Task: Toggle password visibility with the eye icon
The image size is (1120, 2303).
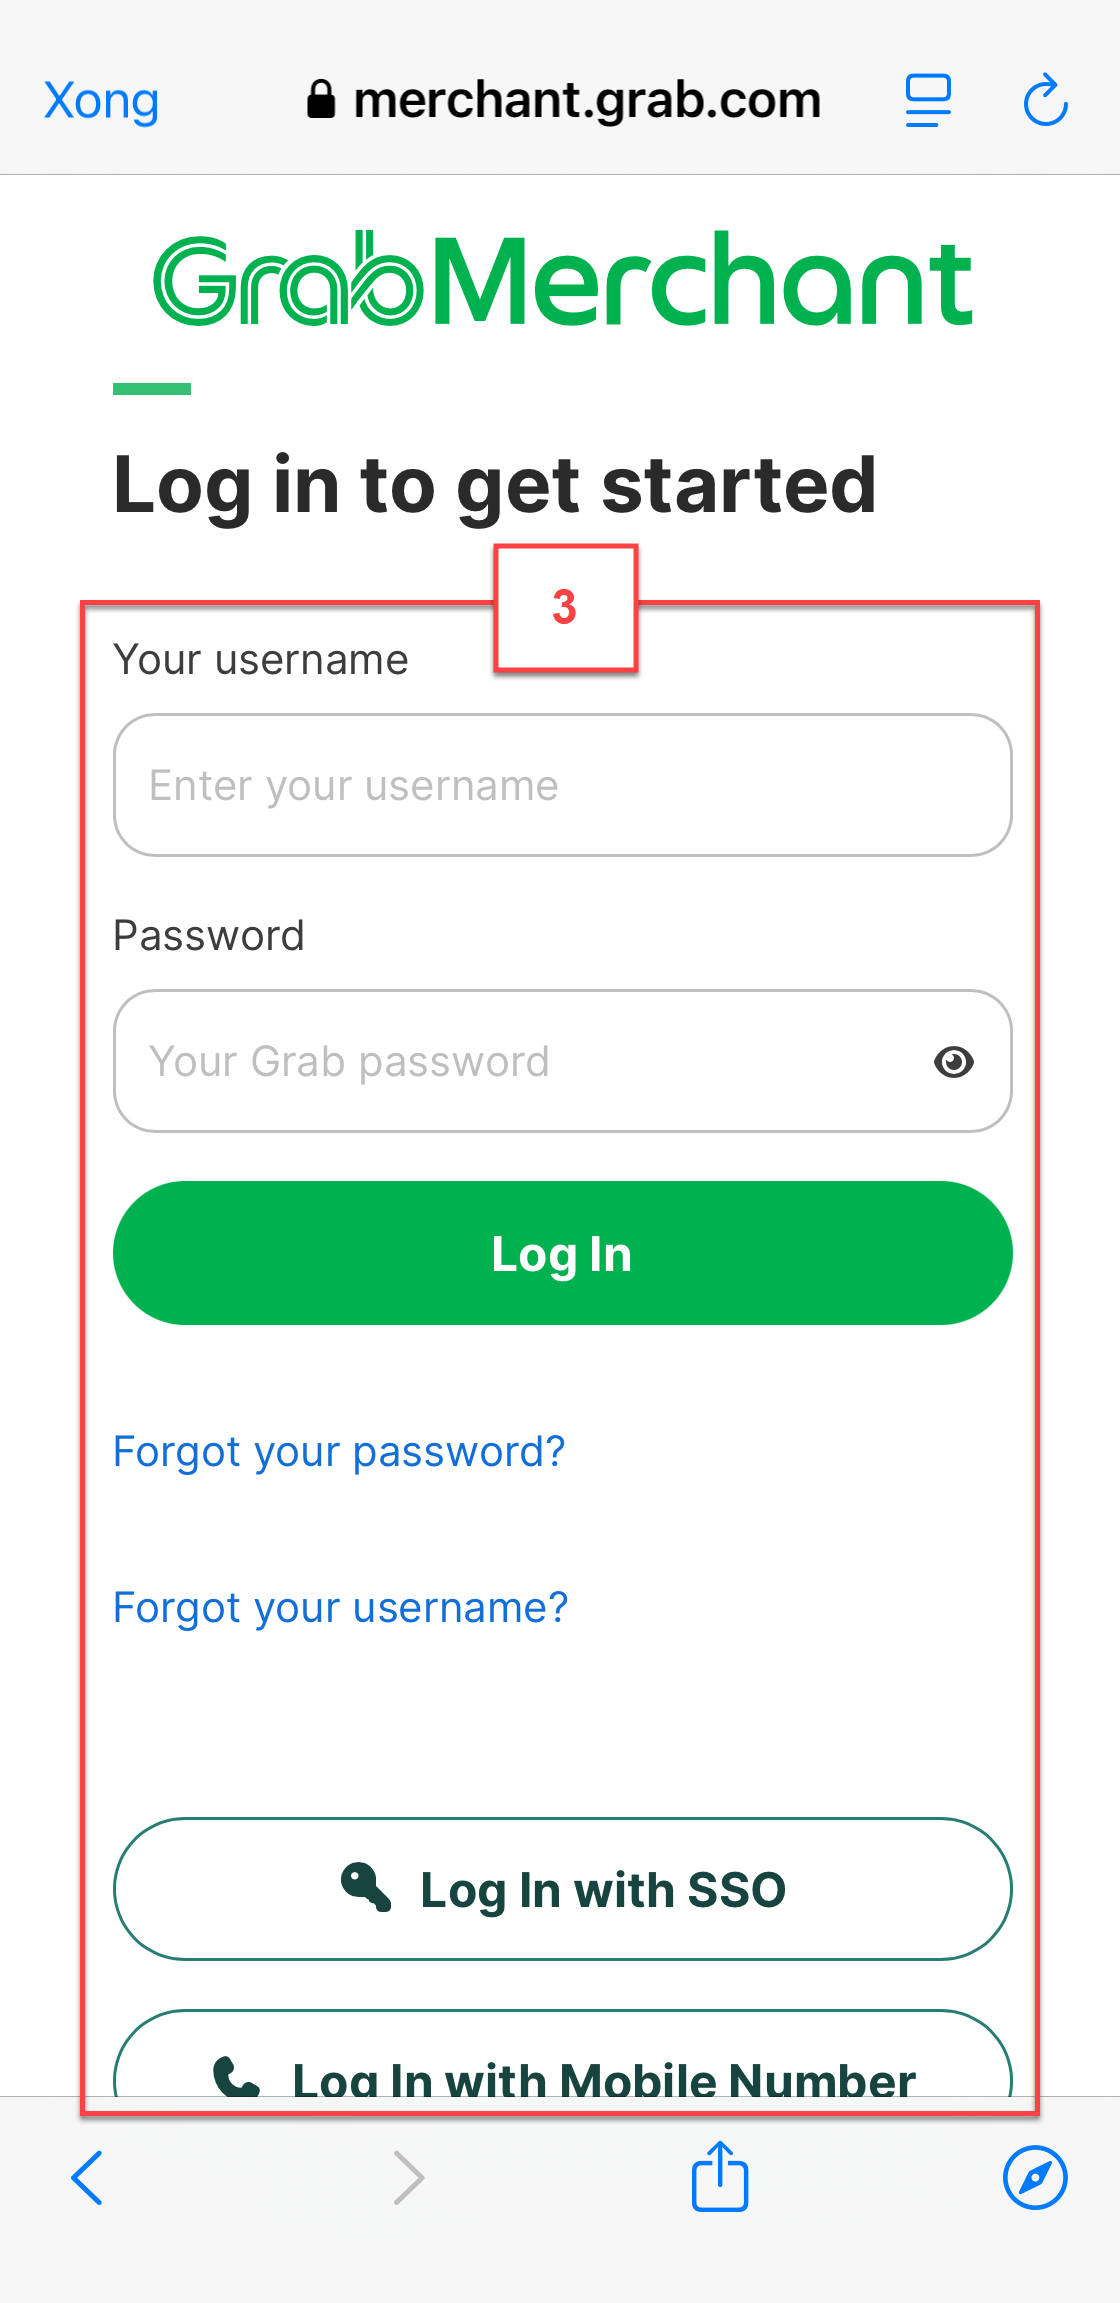Action: (x=954, y=1061)
